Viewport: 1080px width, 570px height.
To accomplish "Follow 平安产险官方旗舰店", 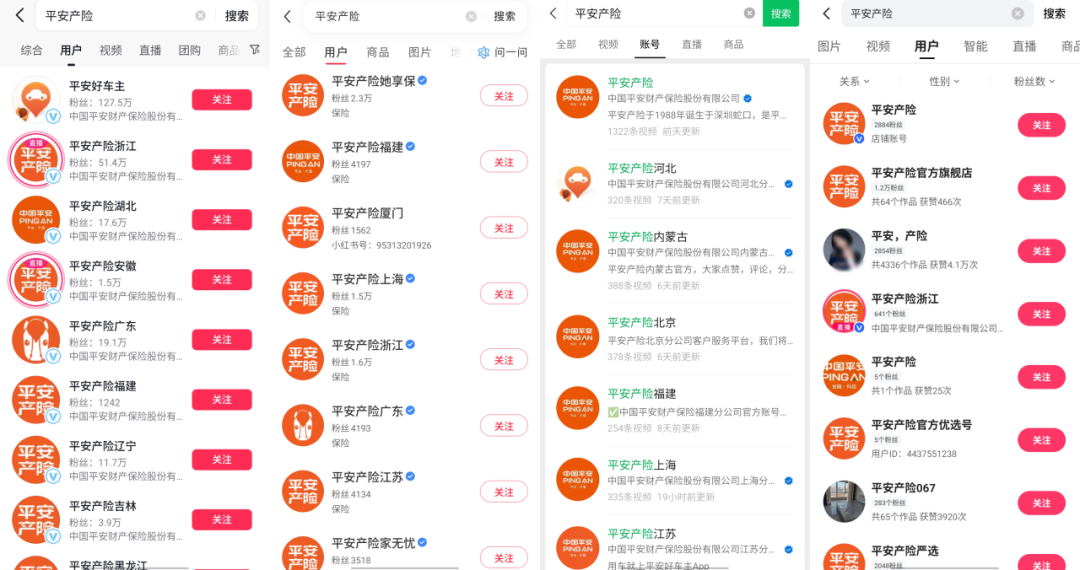I will coord(1041,188).
